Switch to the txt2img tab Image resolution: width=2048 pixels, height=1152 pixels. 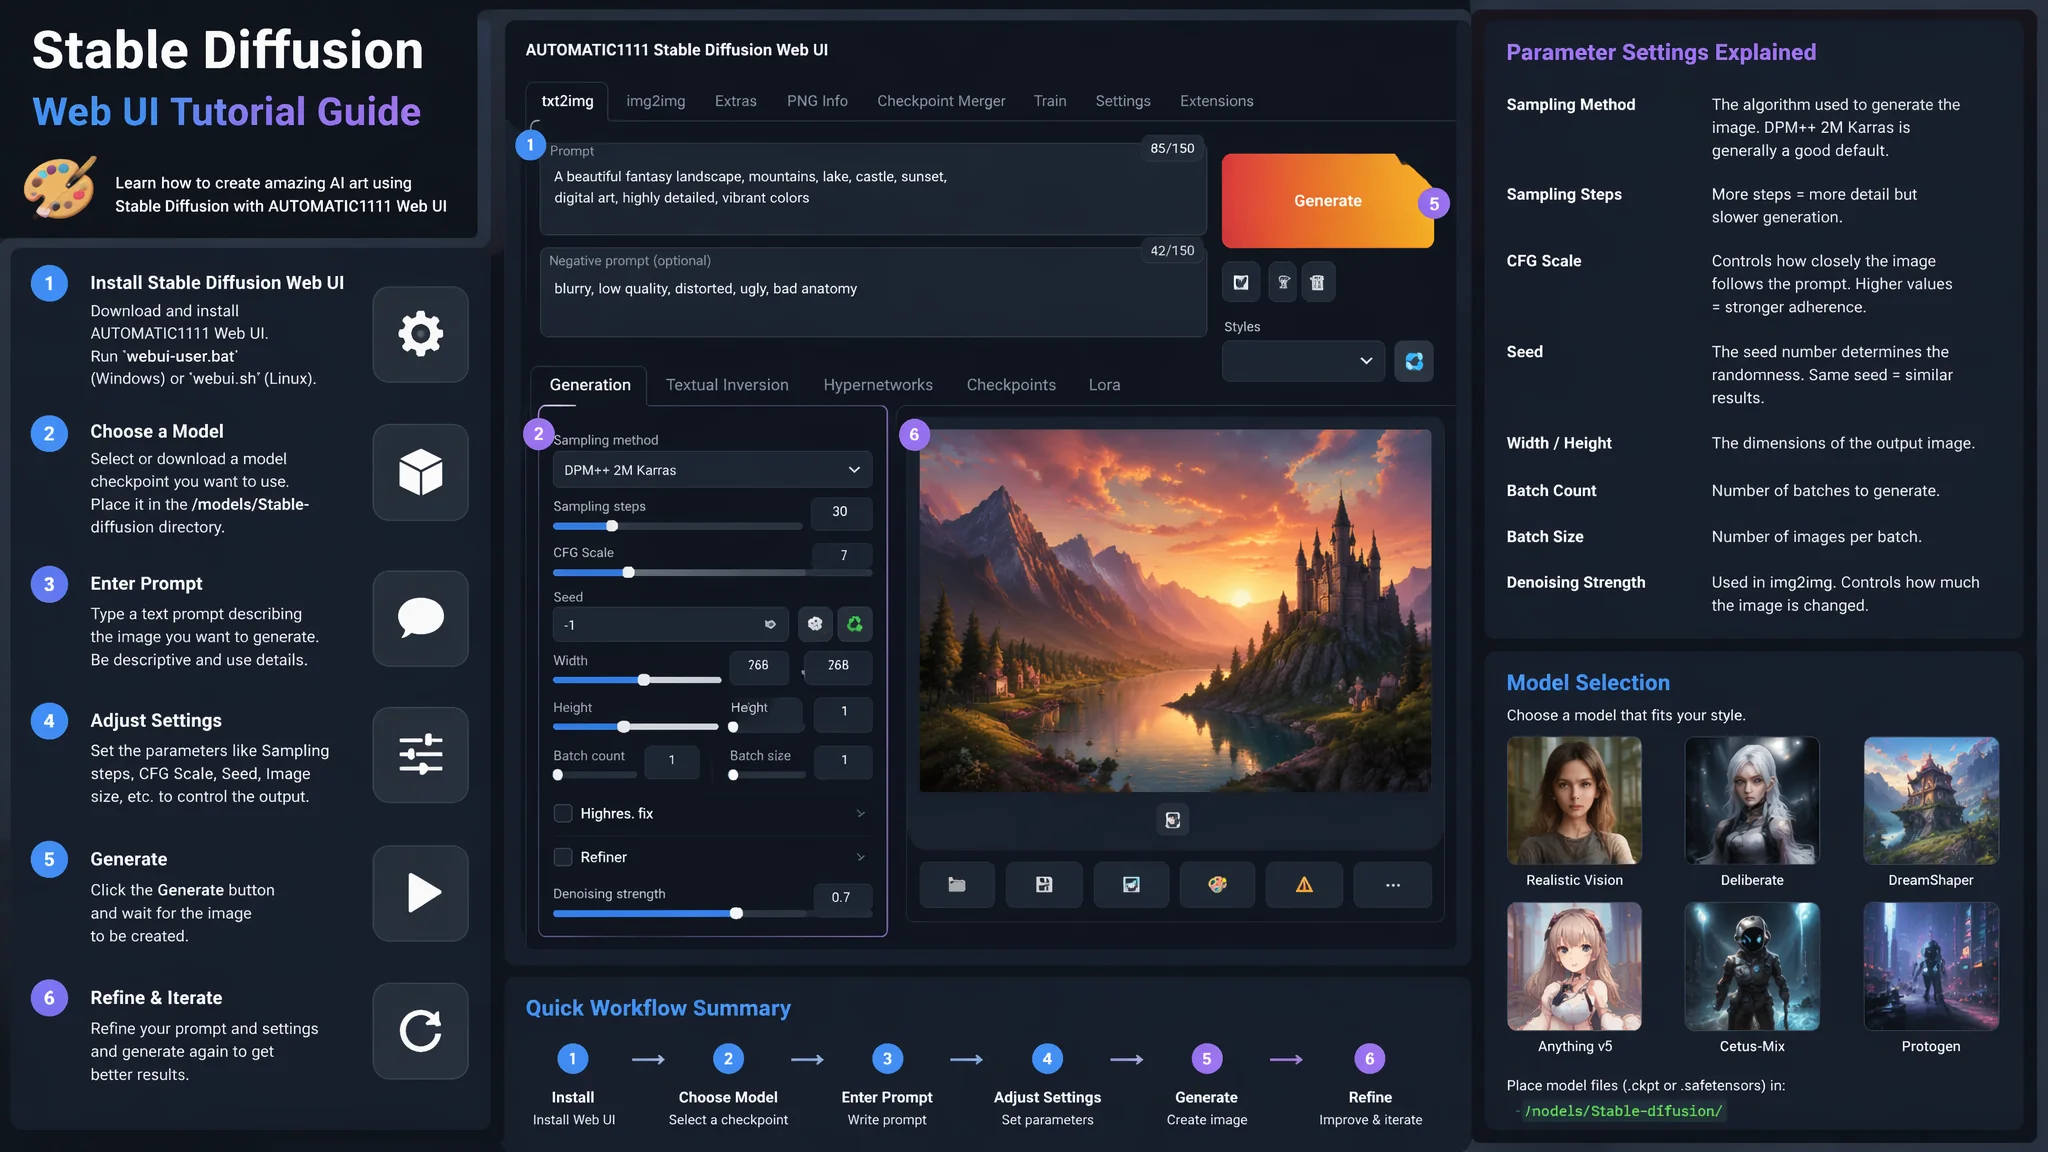(567, 101)
